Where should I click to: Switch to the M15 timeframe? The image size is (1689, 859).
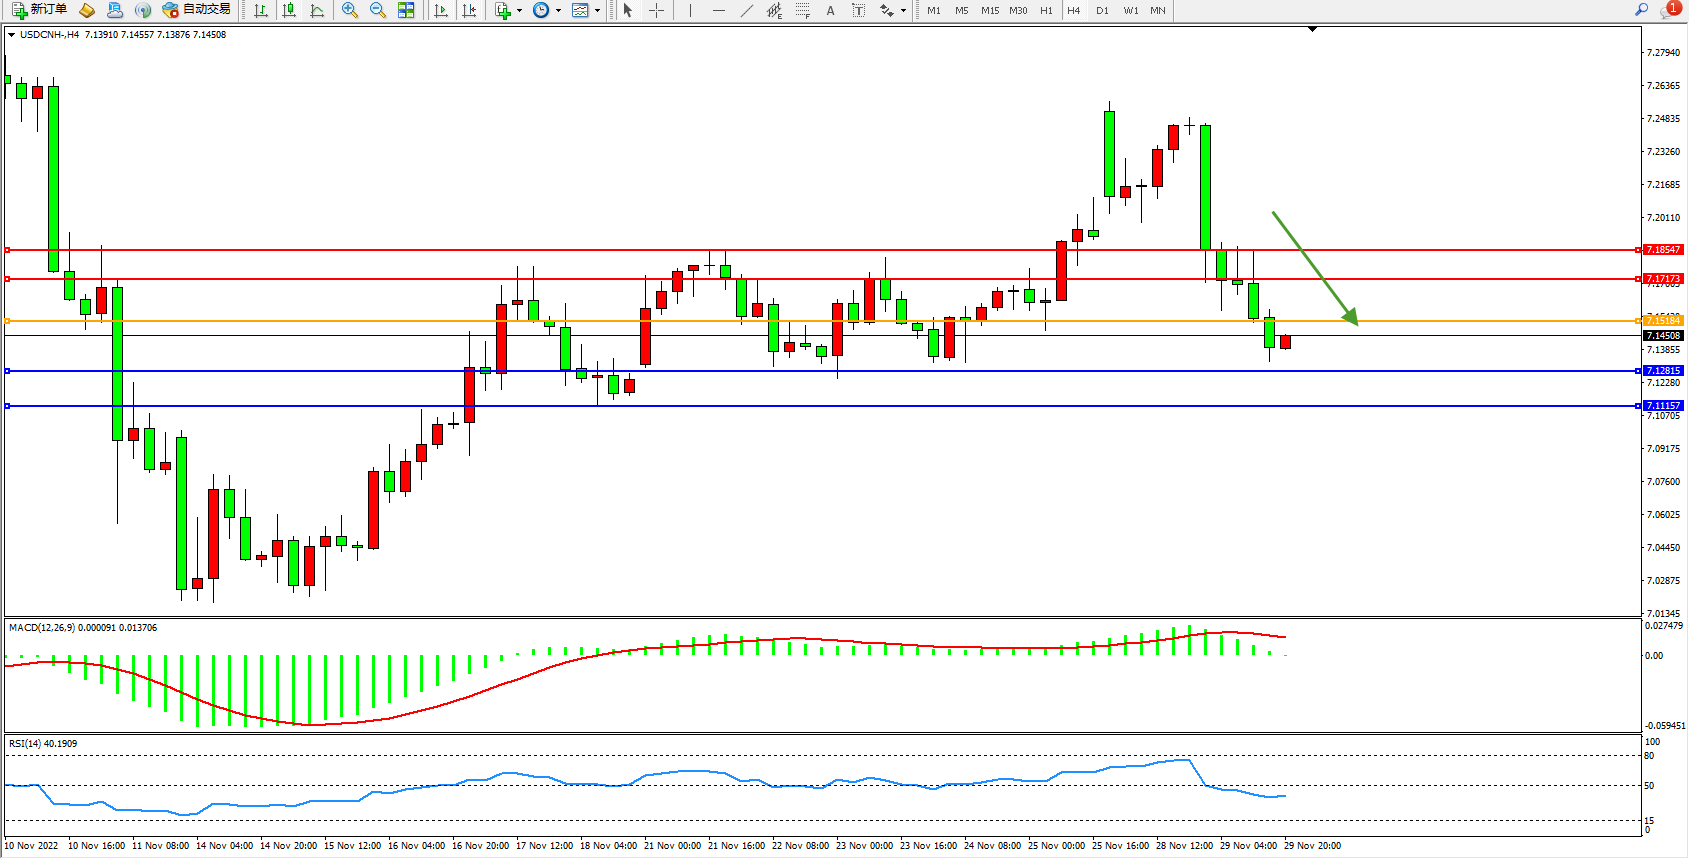coord(989,10)
